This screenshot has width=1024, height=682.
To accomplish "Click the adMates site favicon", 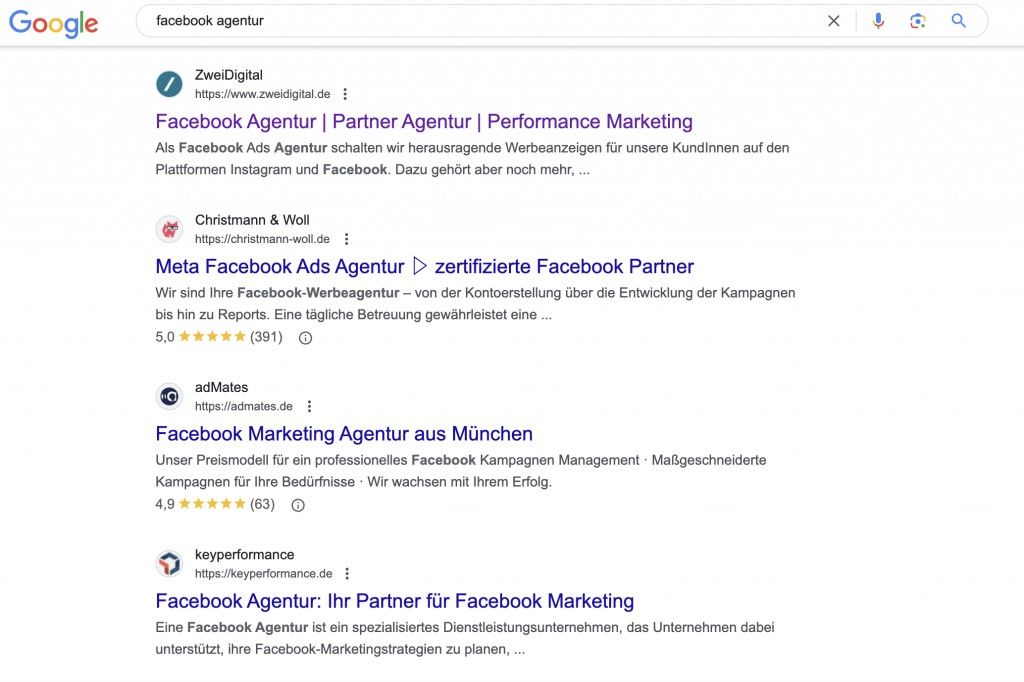I will tap(169, 396).
